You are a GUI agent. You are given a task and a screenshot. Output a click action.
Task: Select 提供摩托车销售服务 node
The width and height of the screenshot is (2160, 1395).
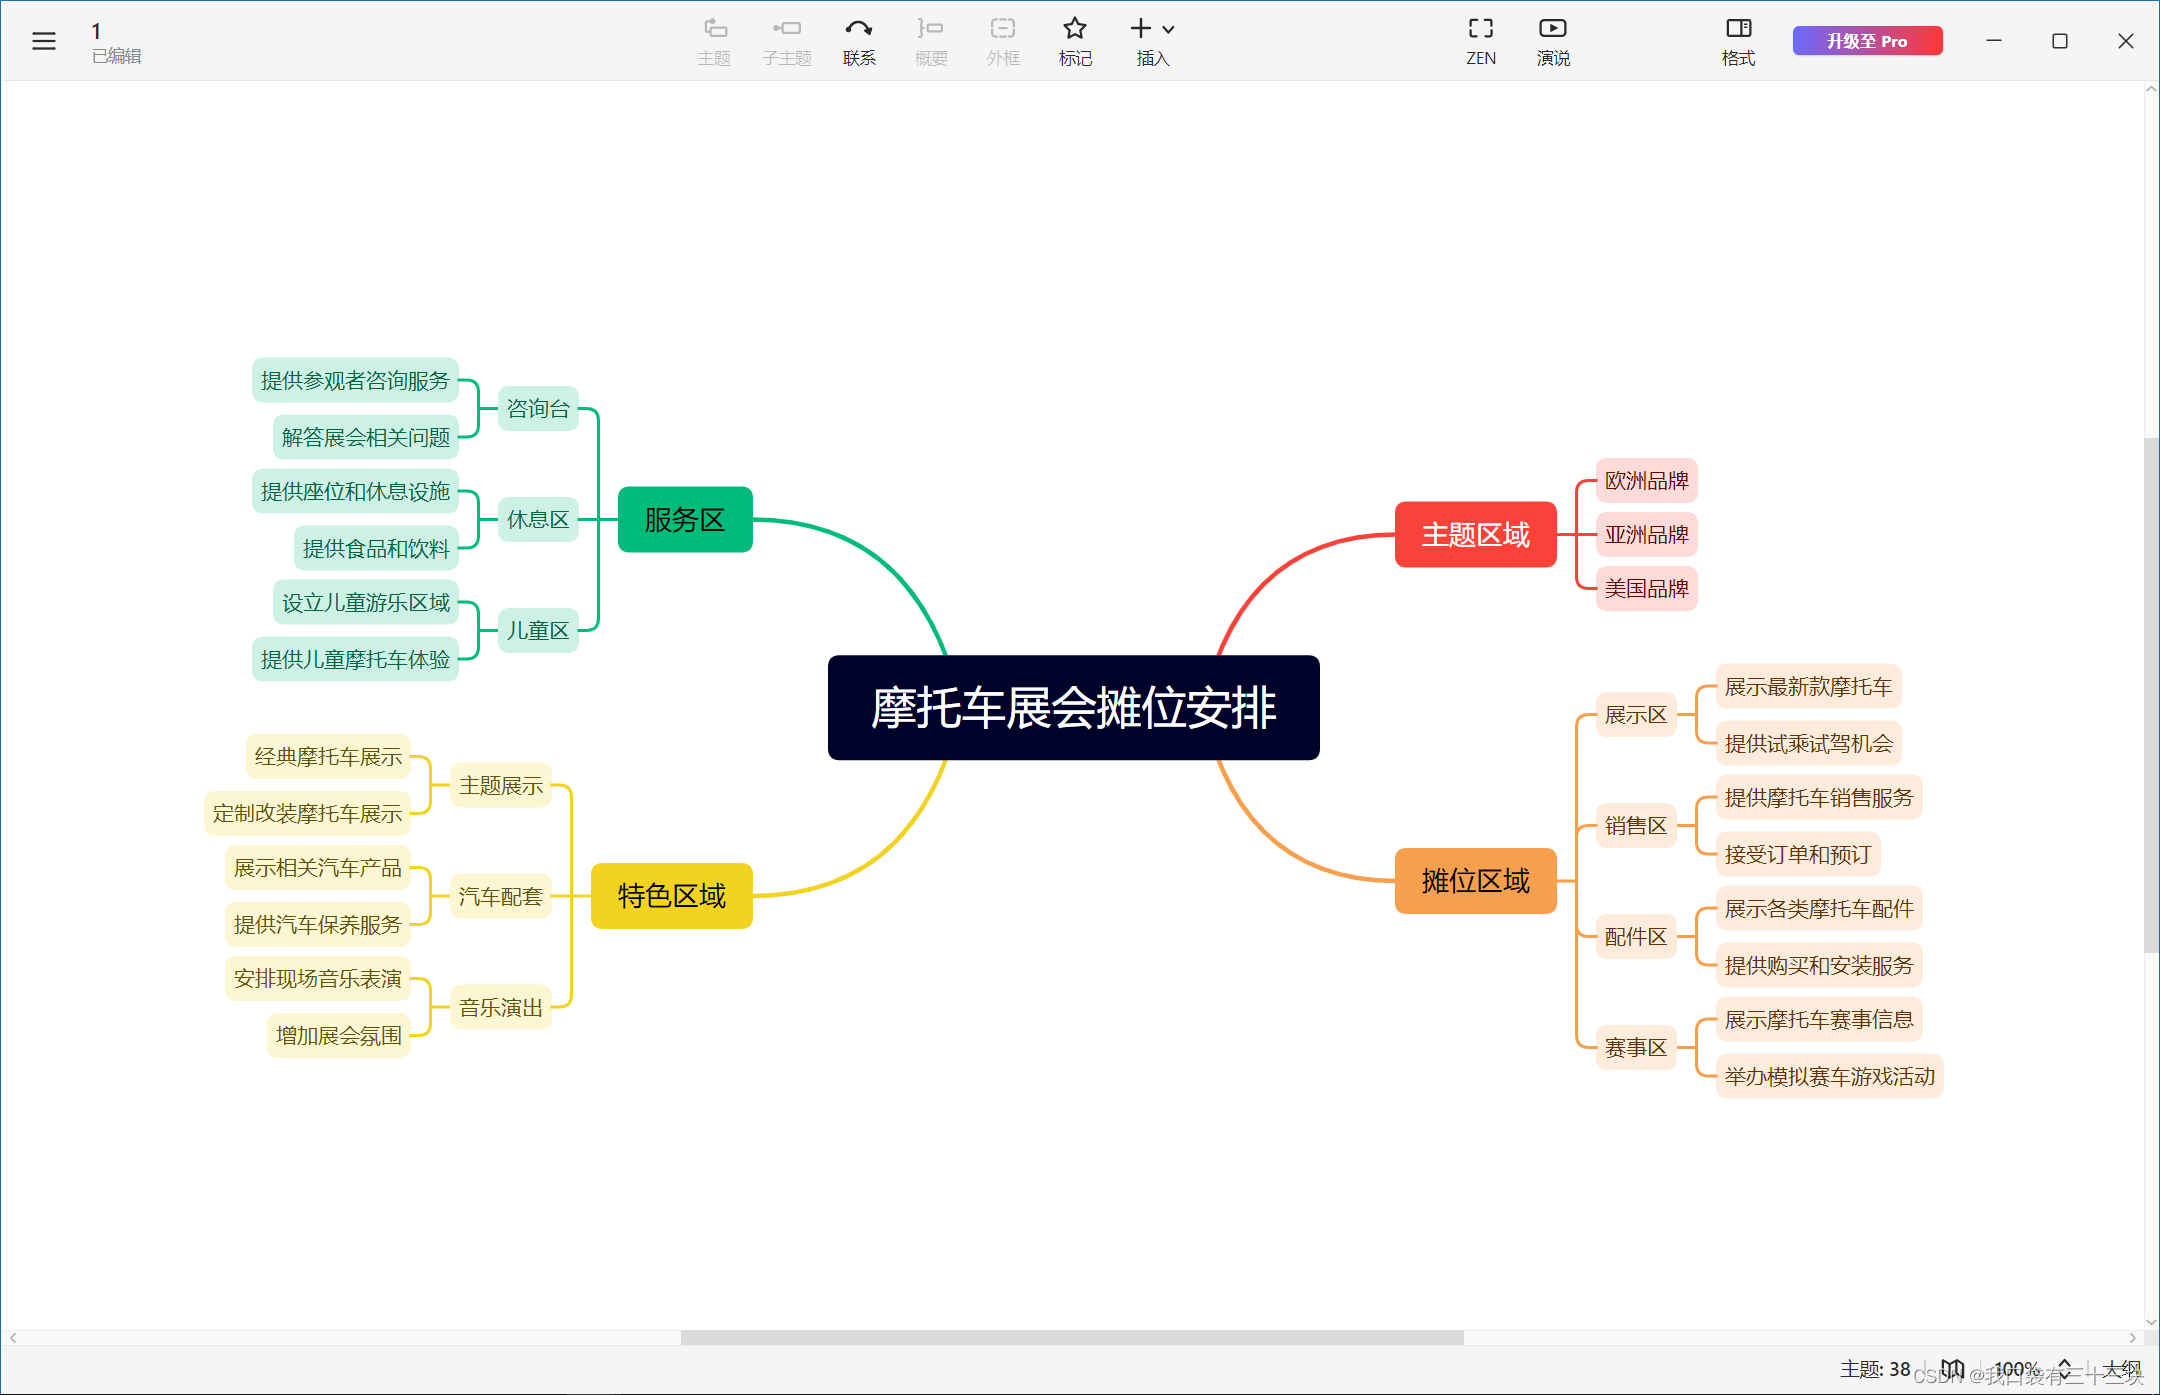point(1819,798)
